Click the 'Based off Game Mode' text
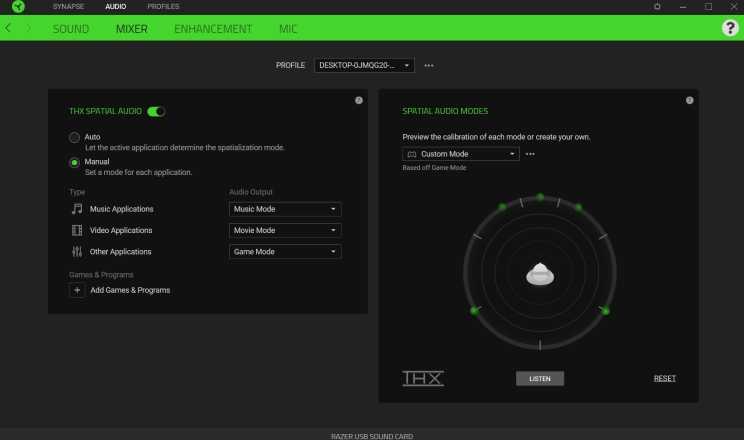Screen dimensions: 744x440 pyautogui.click(x=434, y=168)
